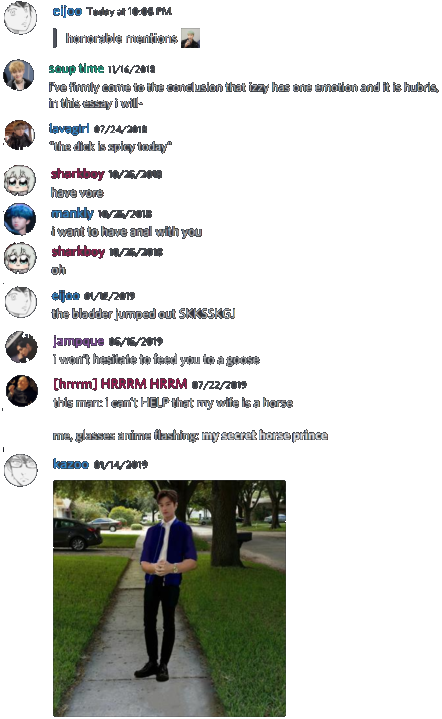Open the jampque username

tap(78, 341)
